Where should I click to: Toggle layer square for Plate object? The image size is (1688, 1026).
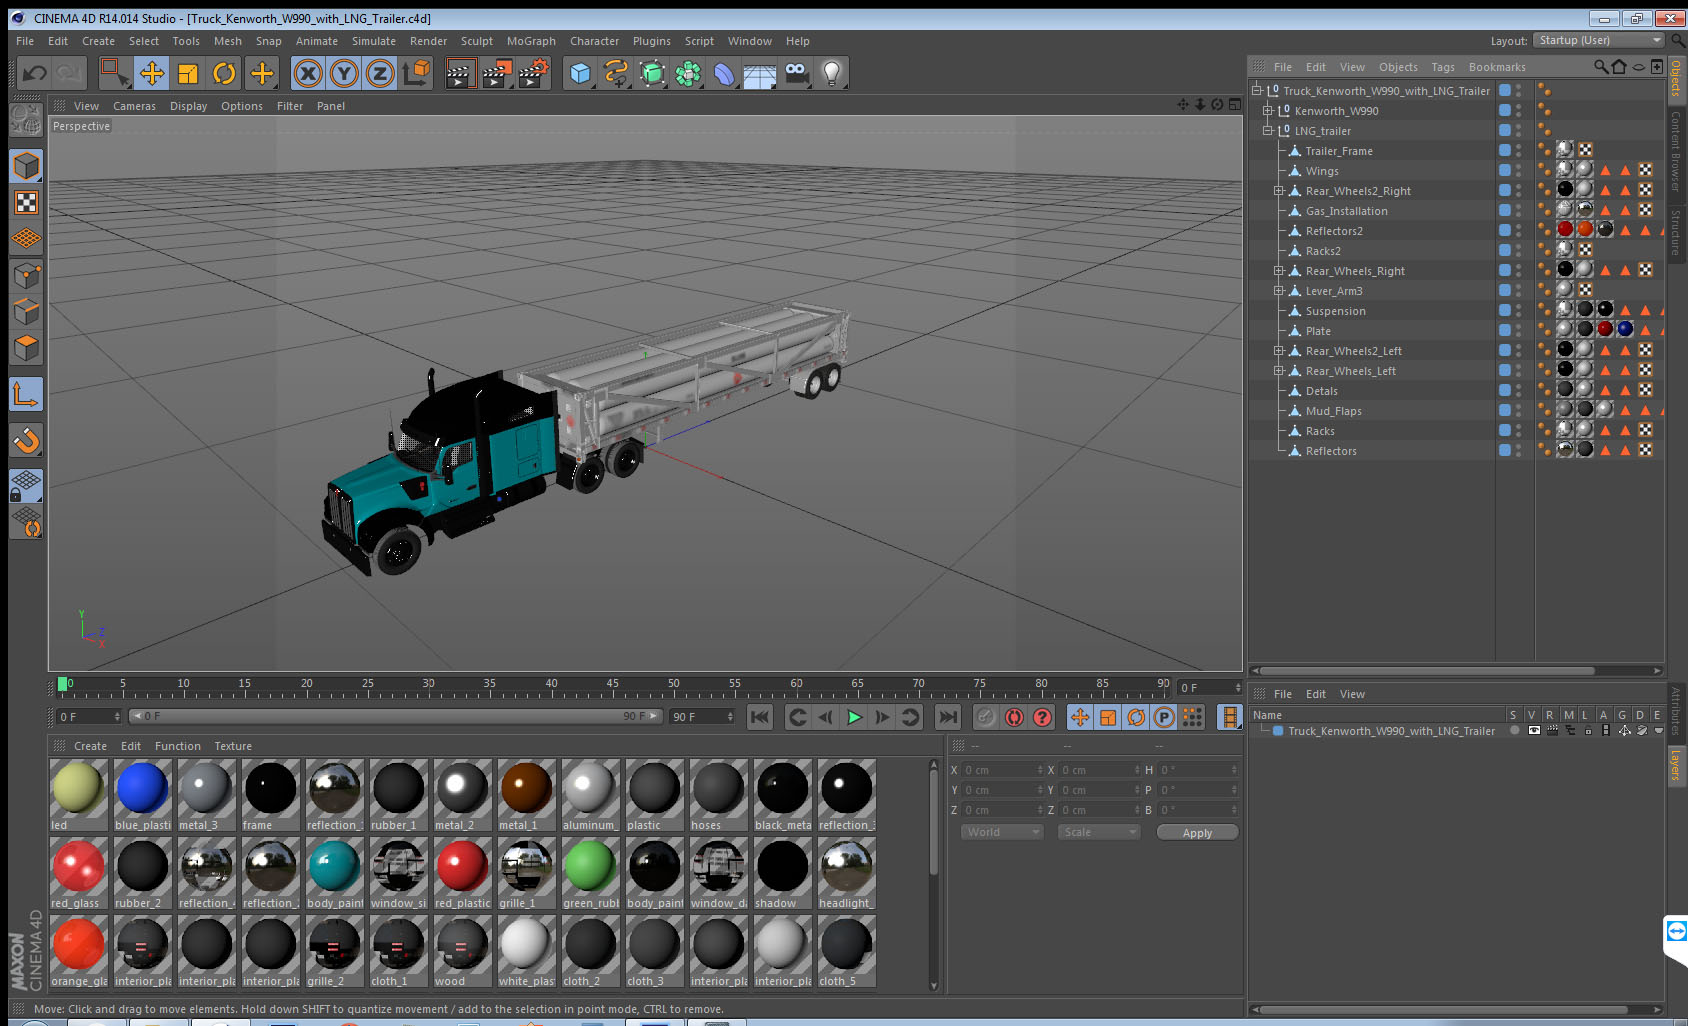tap(1504, 330)
